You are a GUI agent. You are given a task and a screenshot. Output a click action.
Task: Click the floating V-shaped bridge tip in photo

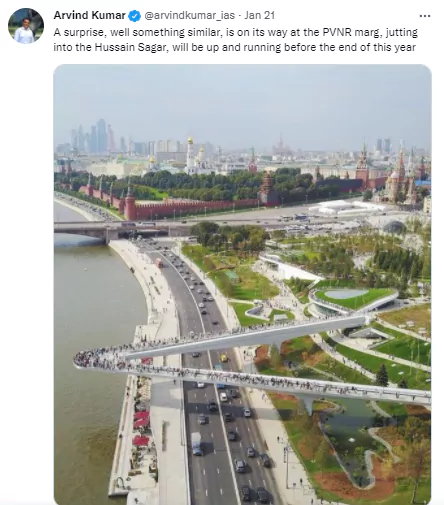point(89,359)
